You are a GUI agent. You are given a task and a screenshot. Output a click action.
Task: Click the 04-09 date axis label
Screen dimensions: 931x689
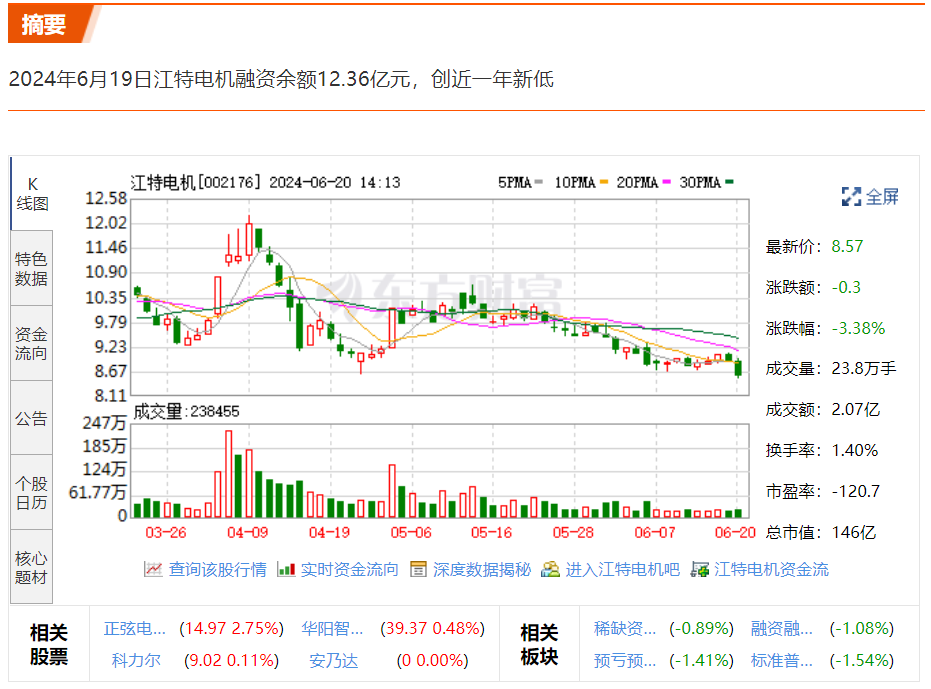coord(248,533)
